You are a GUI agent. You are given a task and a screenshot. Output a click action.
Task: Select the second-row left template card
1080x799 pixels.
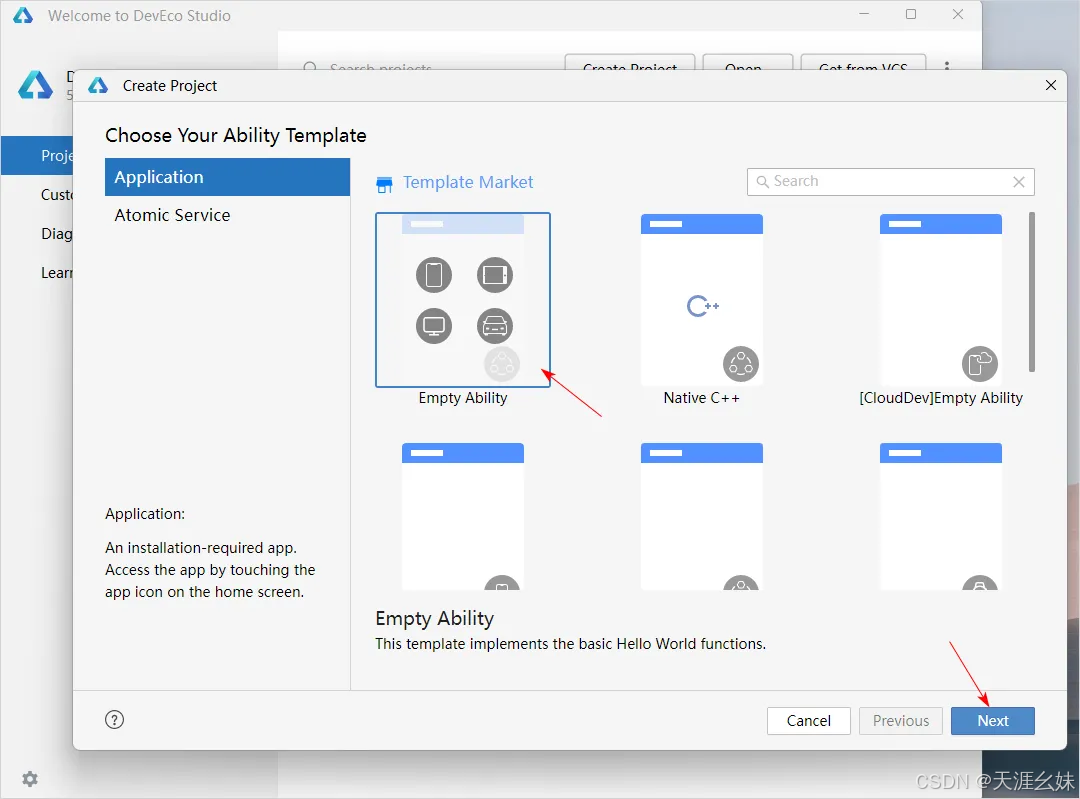click(462, 517)
